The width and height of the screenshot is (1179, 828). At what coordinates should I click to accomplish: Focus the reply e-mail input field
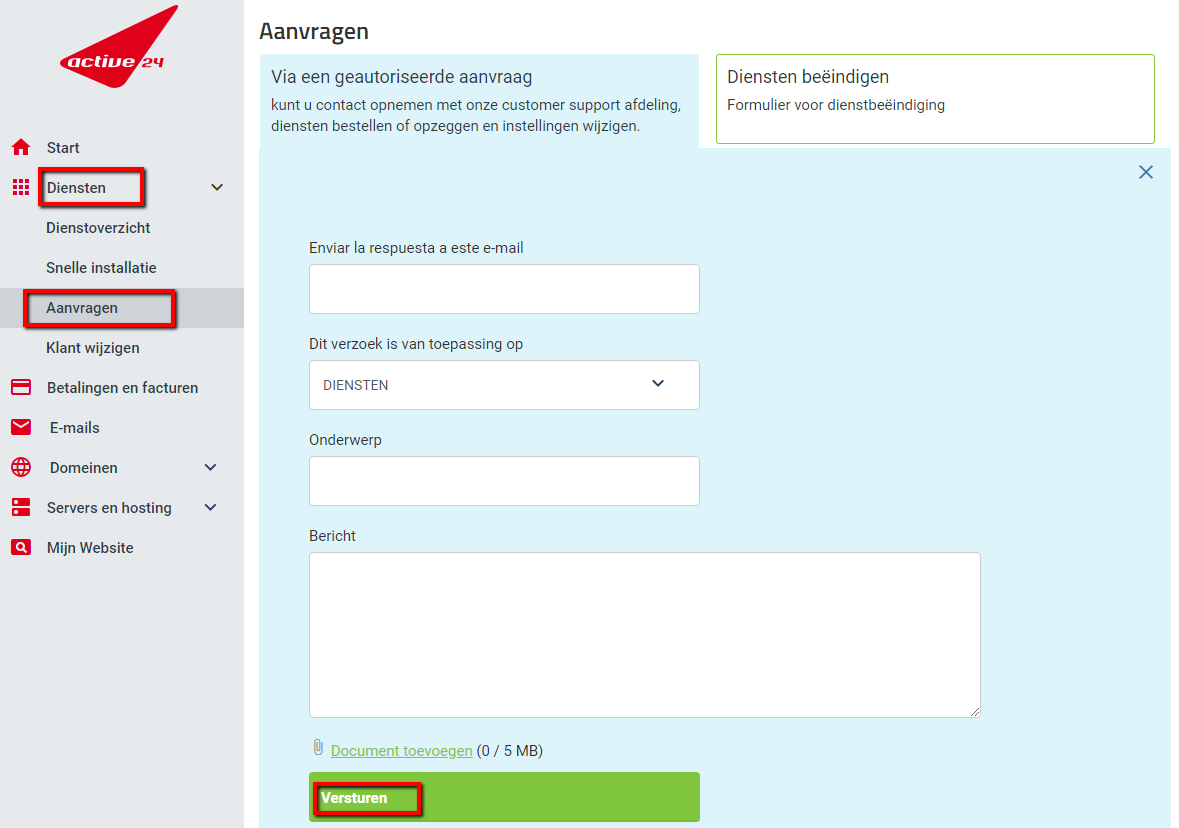504,289
